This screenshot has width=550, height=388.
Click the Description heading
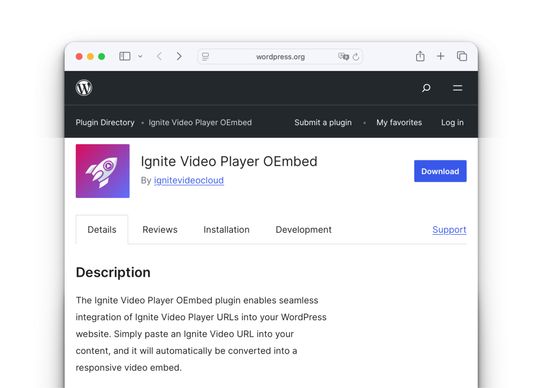click(x=113, y=273)
